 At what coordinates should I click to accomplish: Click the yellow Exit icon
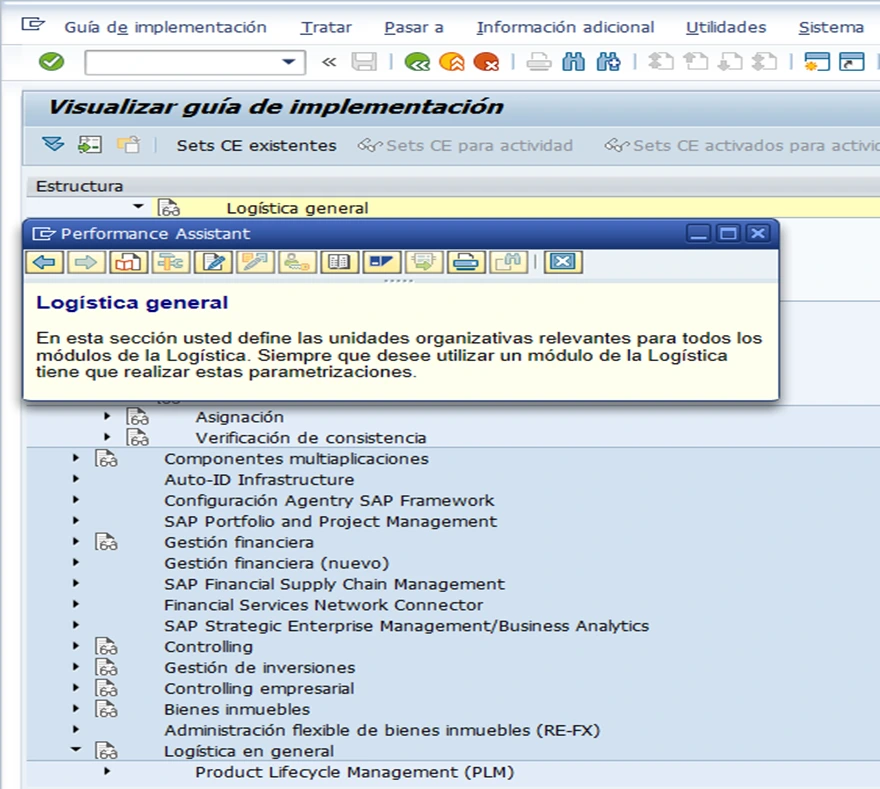(x=452, y=62)
